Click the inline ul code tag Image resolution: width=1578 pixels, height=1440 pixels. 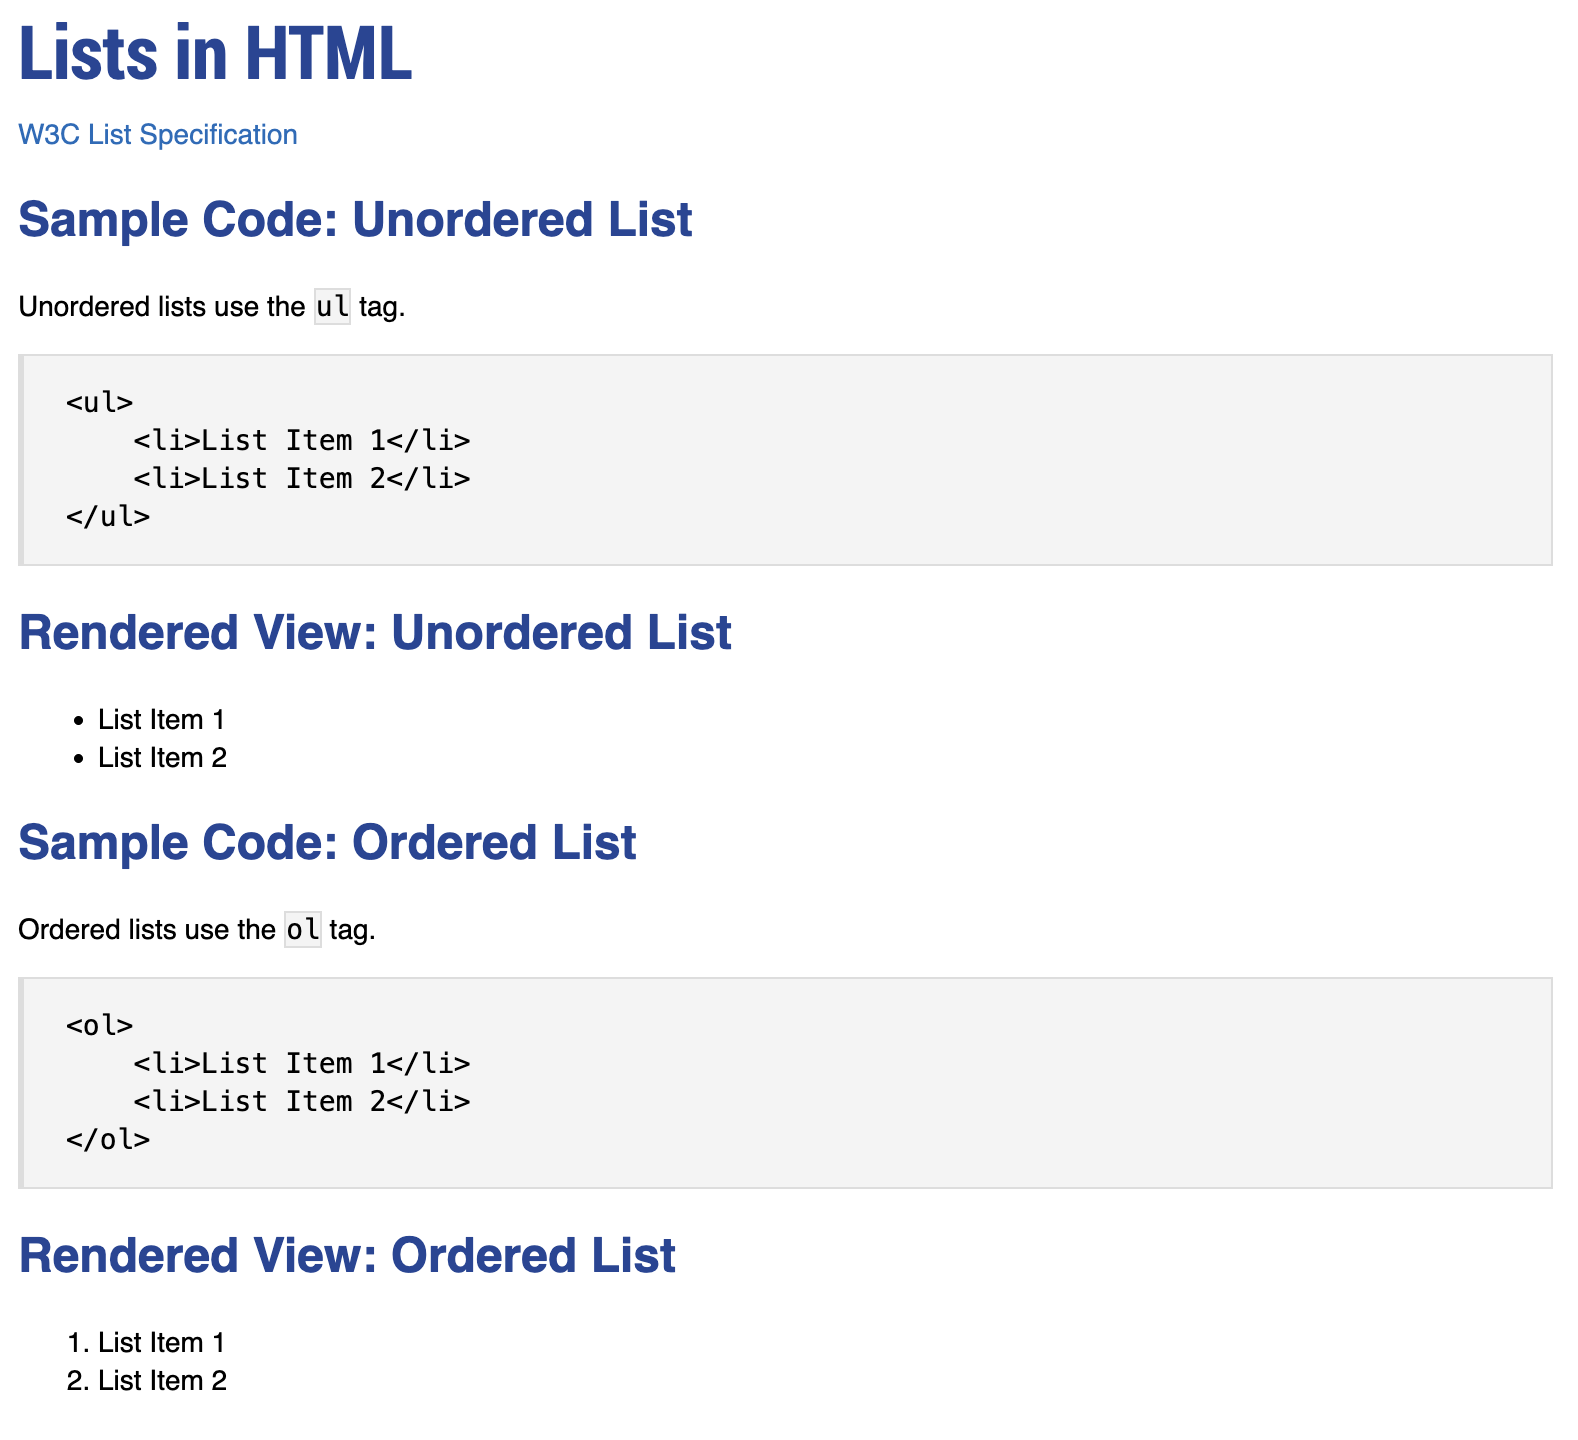click(x=332, y=306)
